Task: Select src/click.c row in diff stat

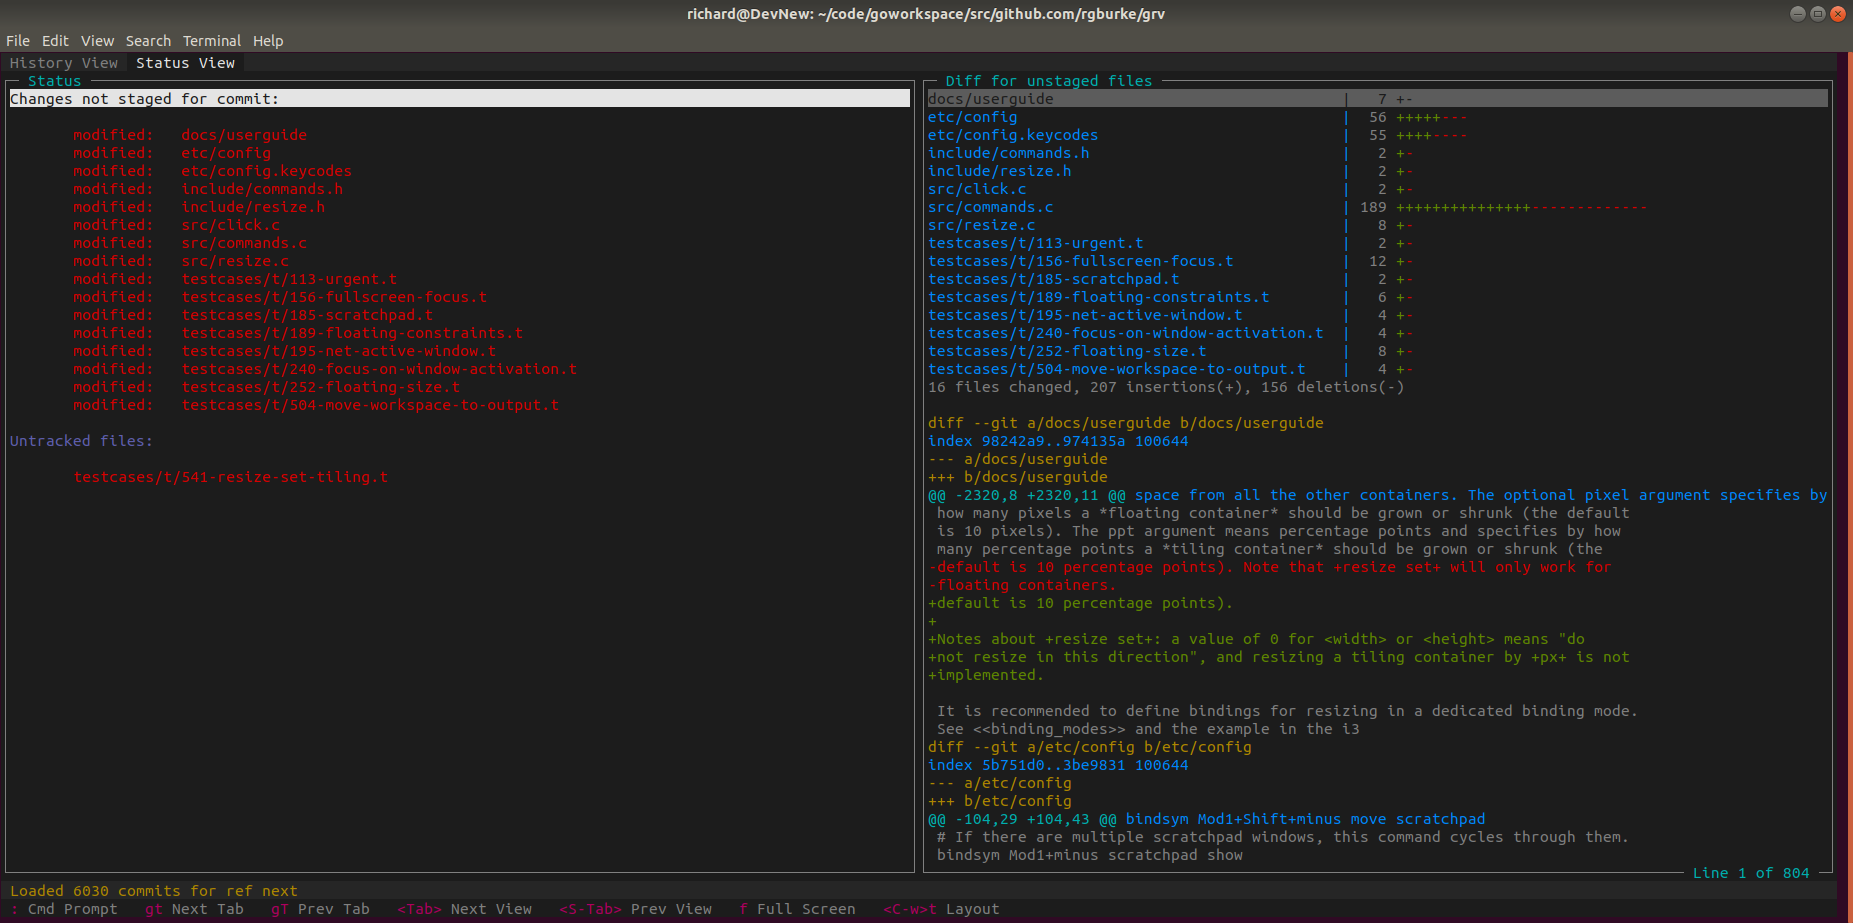Action: [x=1171, y=189]
